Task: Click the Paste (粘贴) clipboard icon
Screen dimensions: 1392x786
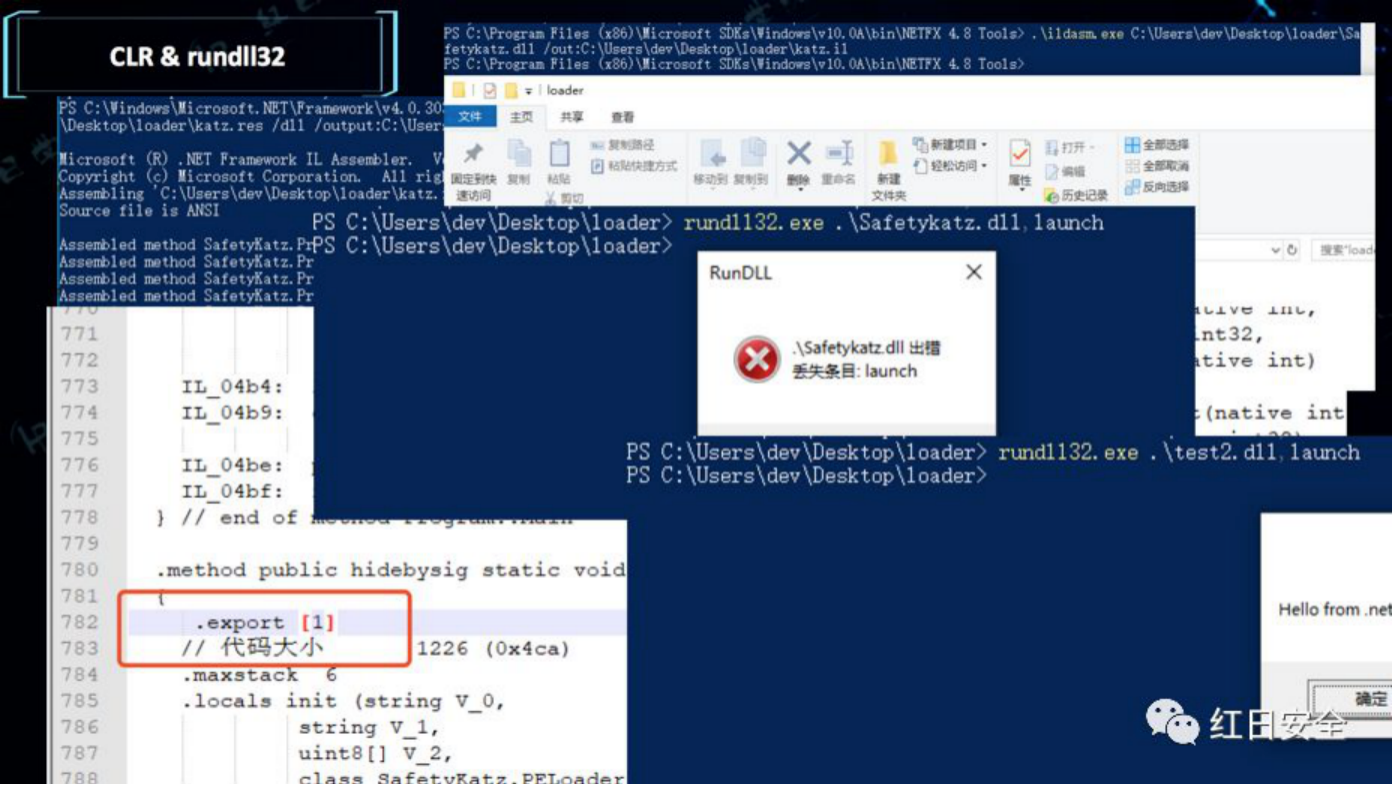Action: [x=559, y=153]
